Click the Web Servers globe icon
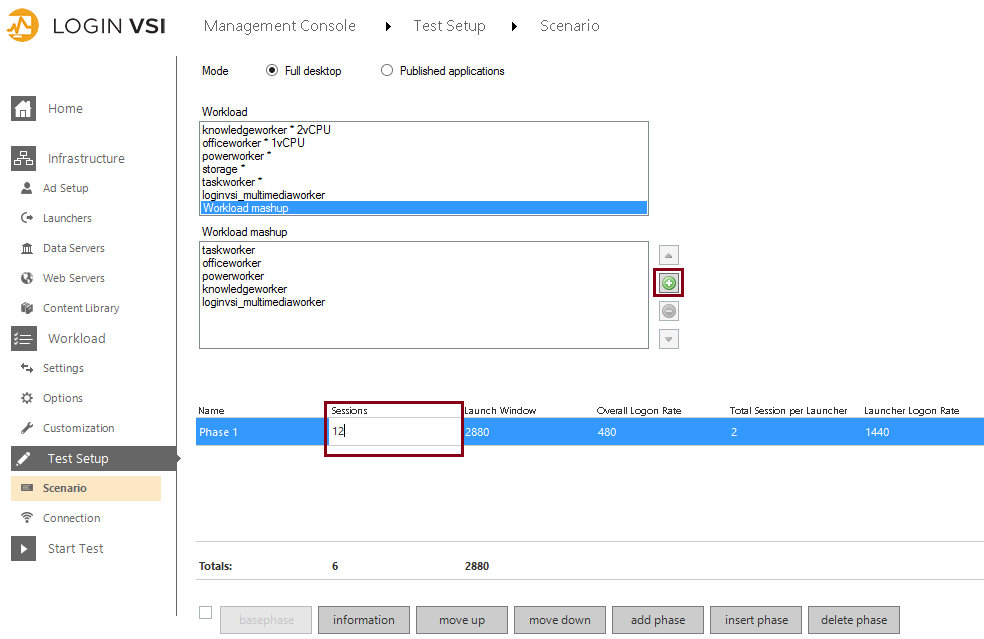The height and width of the screenshot is (639, 984). [27, 278]
